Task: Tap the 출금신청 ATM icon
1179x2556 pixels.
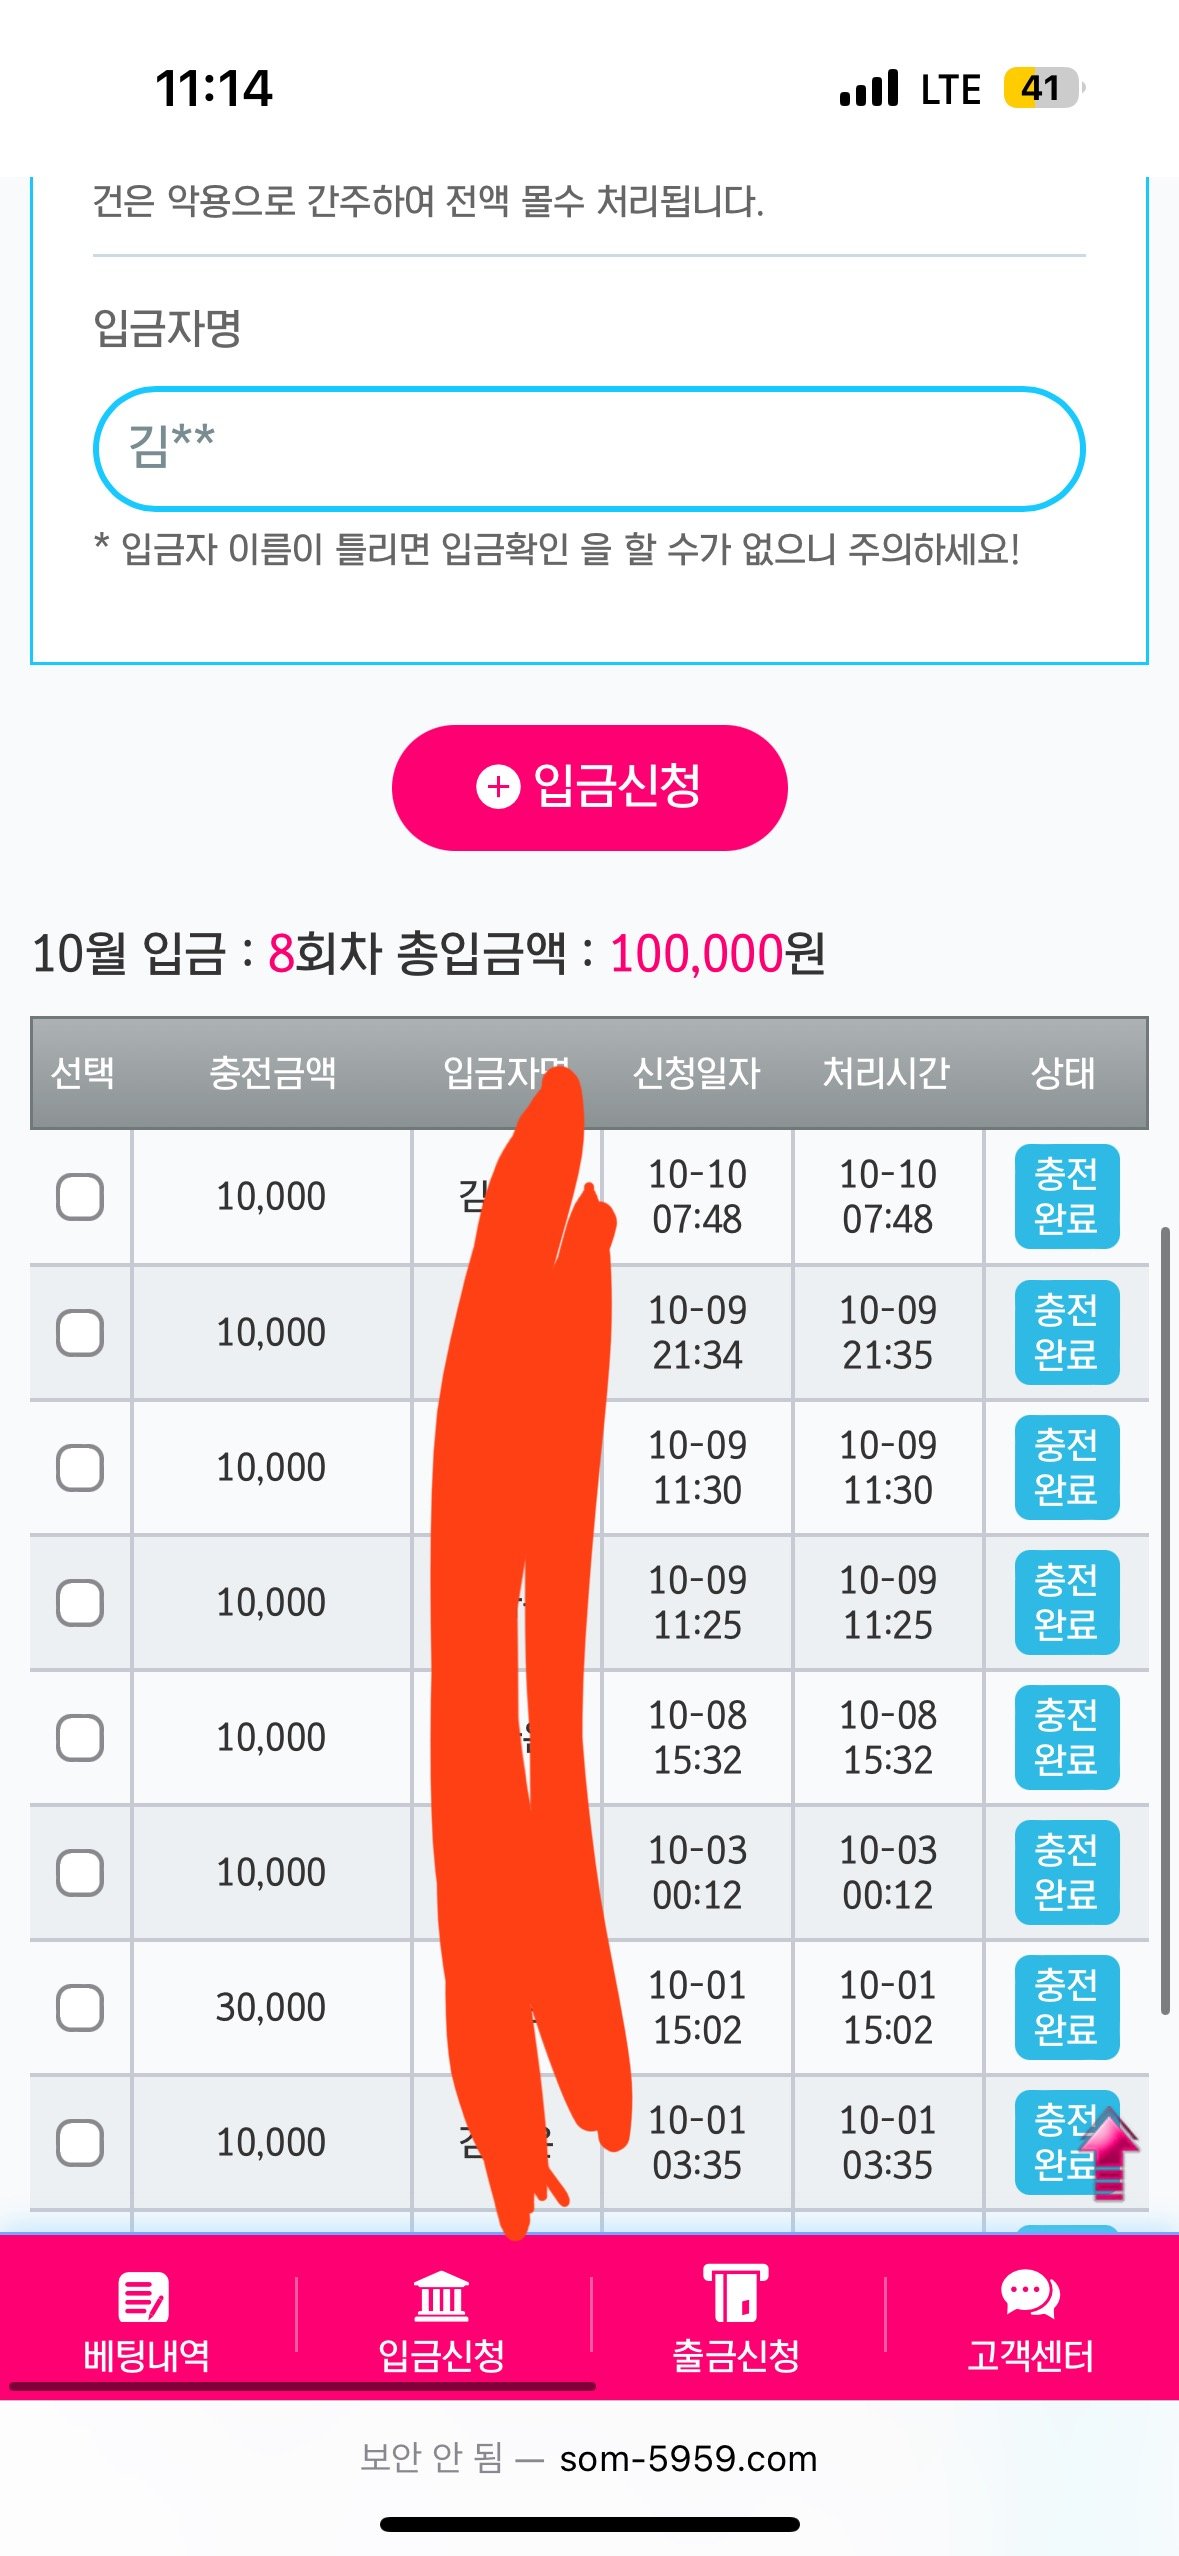Action: pos(735,2292)
